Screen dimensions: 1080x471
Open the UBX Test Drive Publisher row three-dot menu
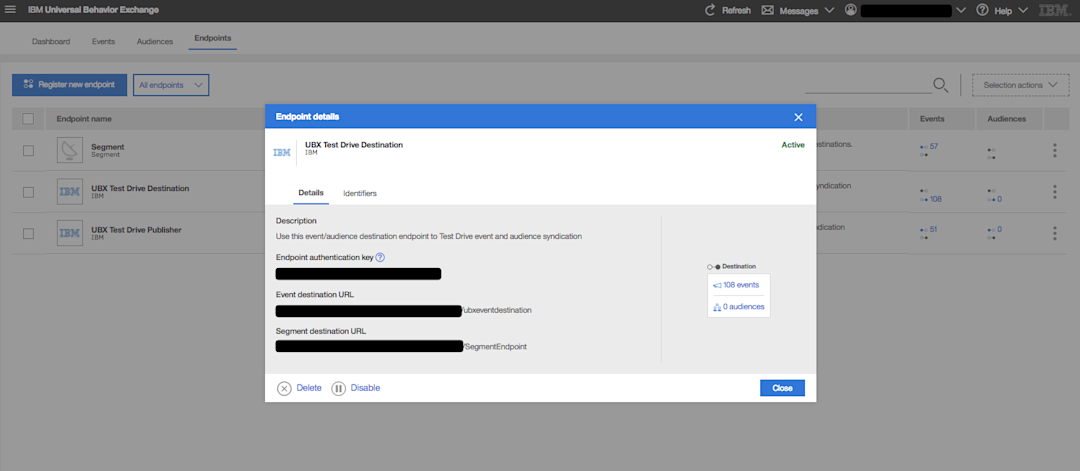tap(1055, 233)
